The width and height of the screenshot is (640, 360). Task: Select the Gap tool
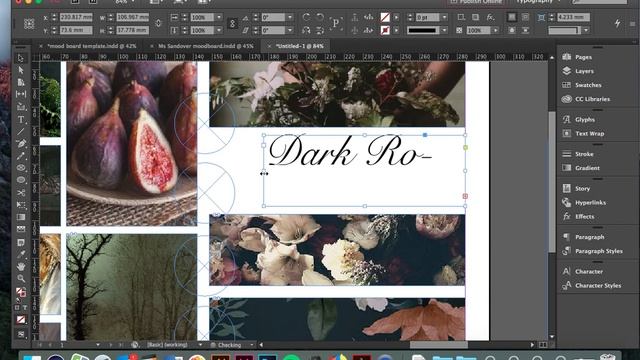tap(21, 94)
